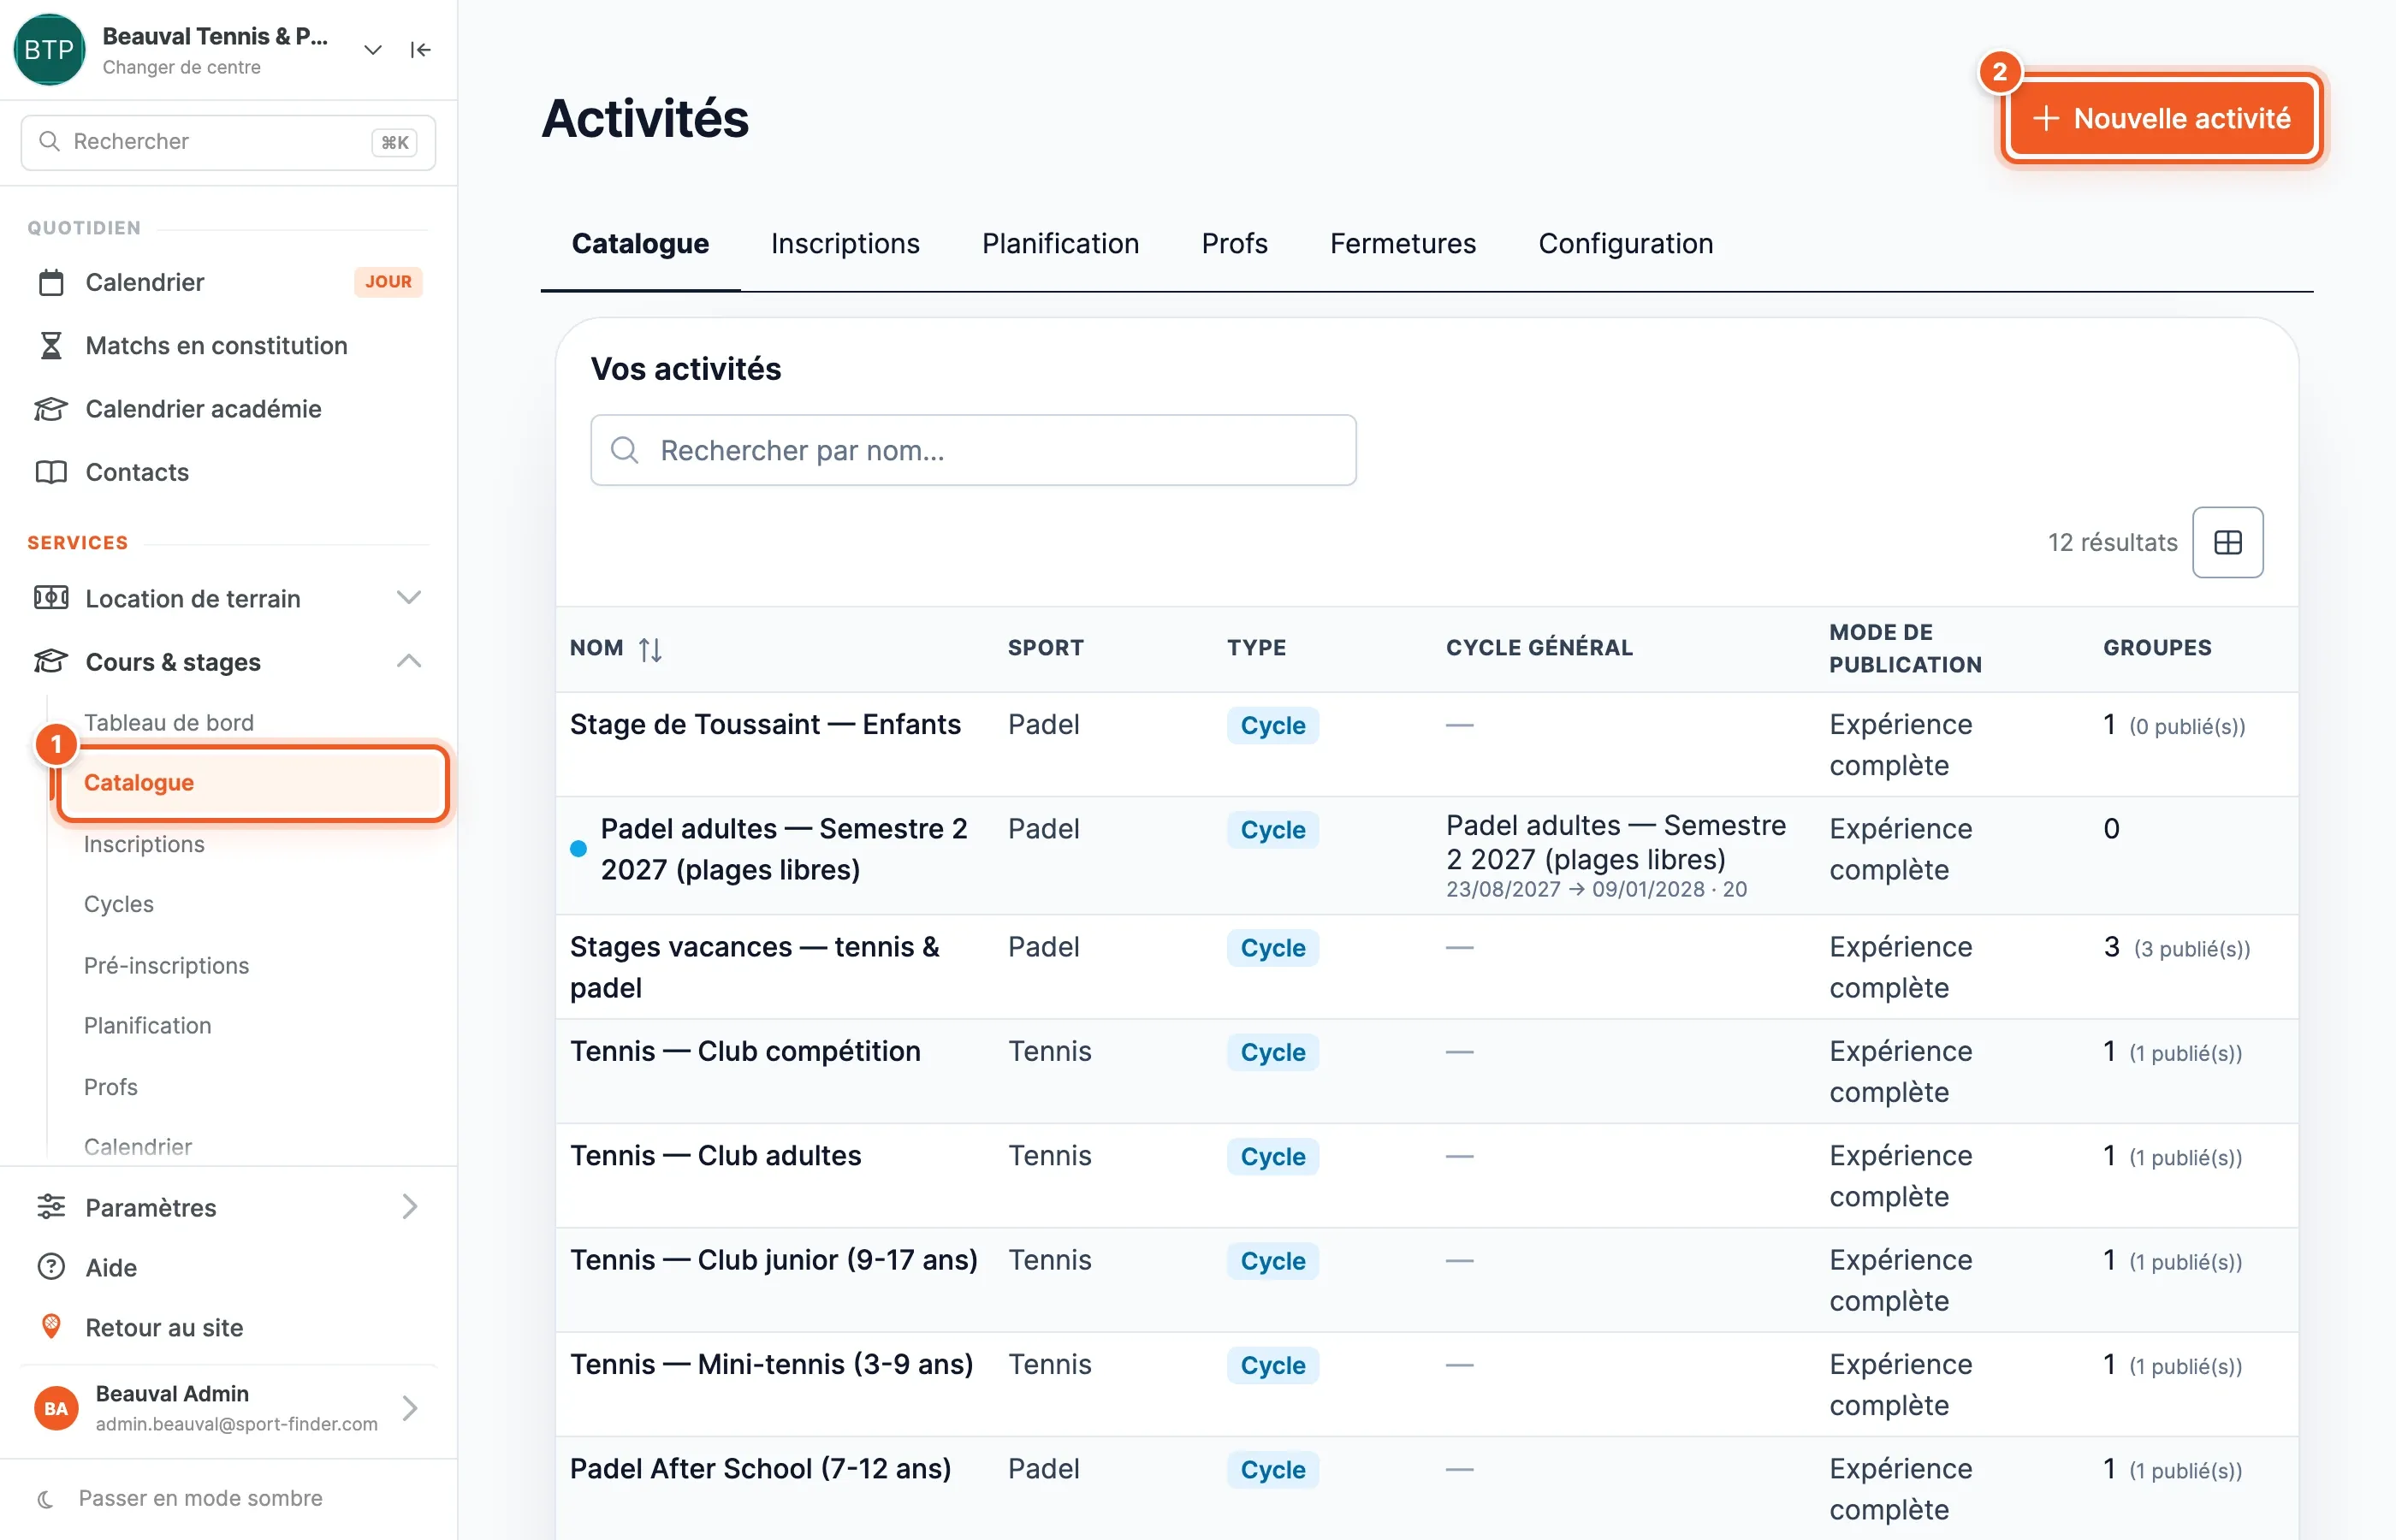Open Inscriptions in the sidebar submenu

click(x=144, y=844)
